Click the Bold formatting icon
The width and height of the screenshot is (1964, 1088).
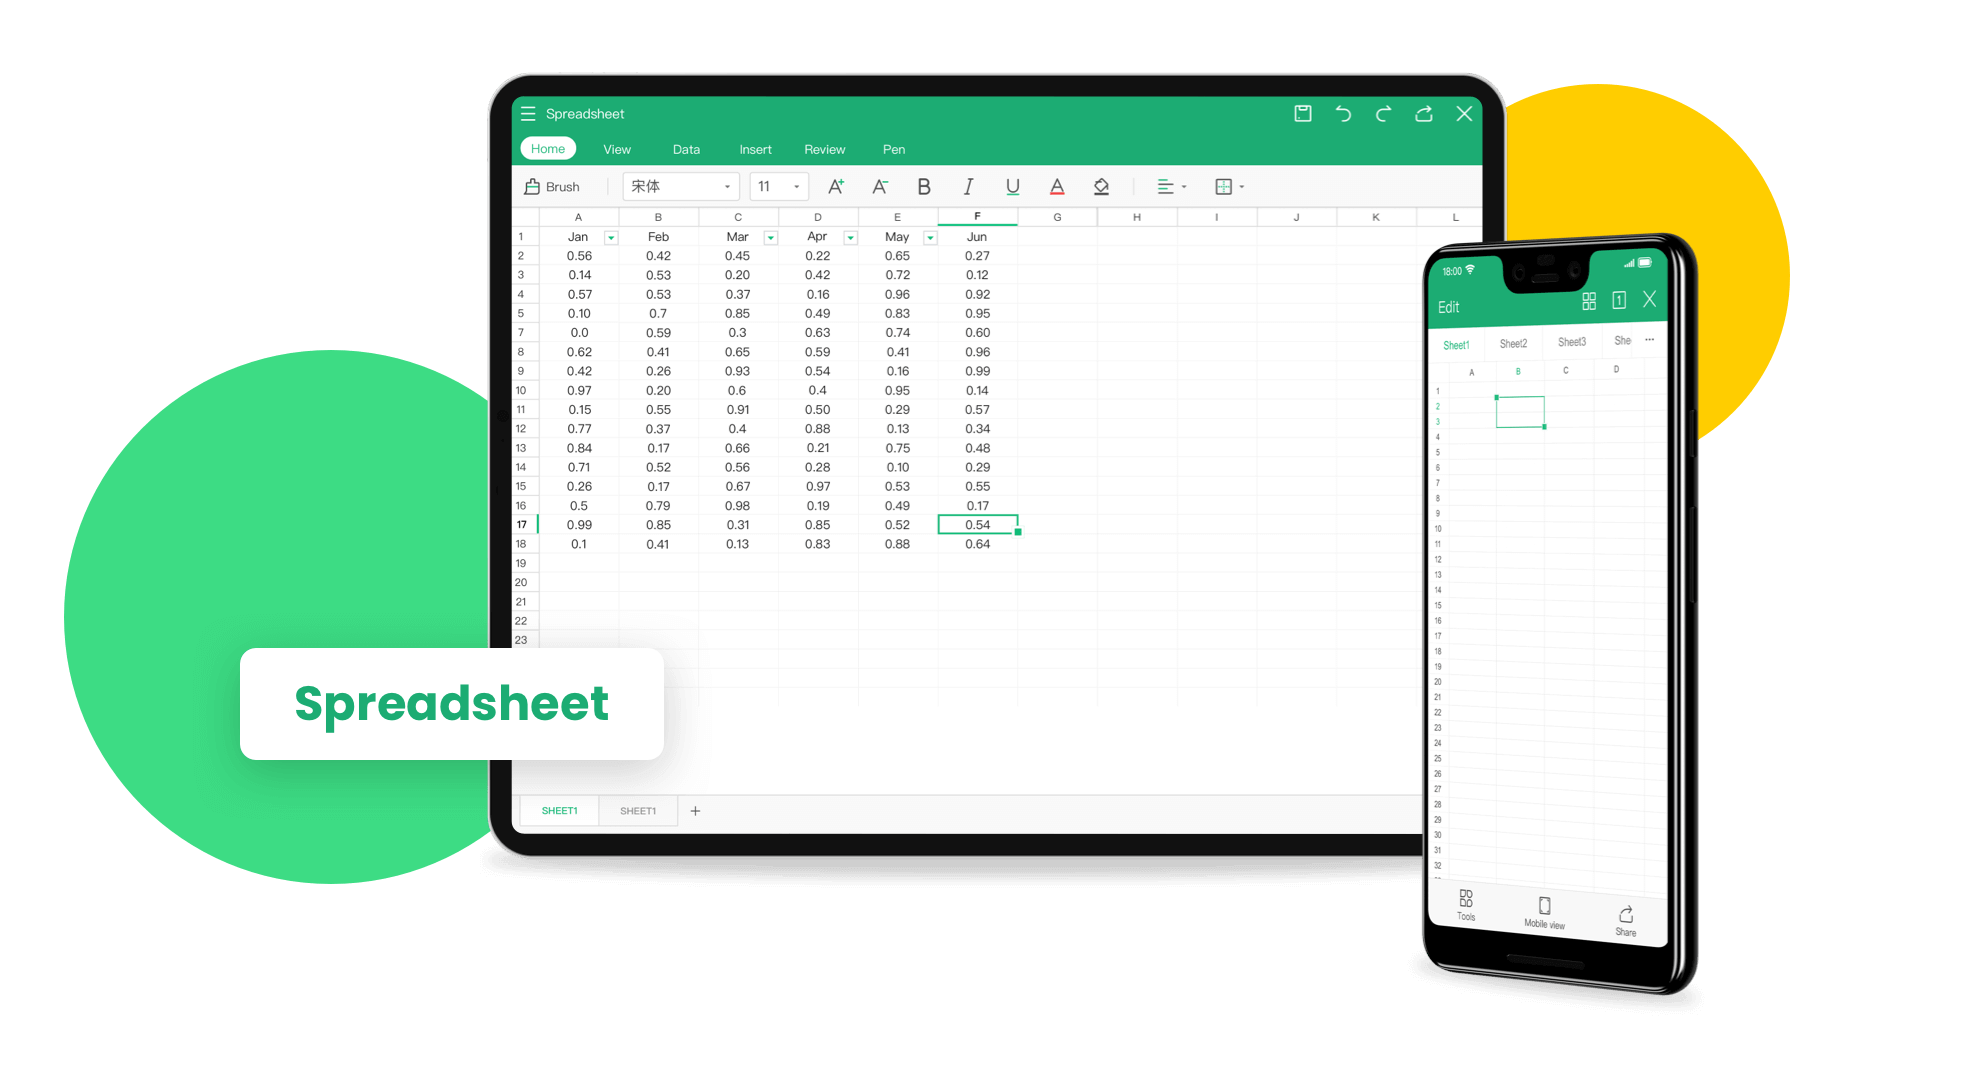[x=924, y=188]
